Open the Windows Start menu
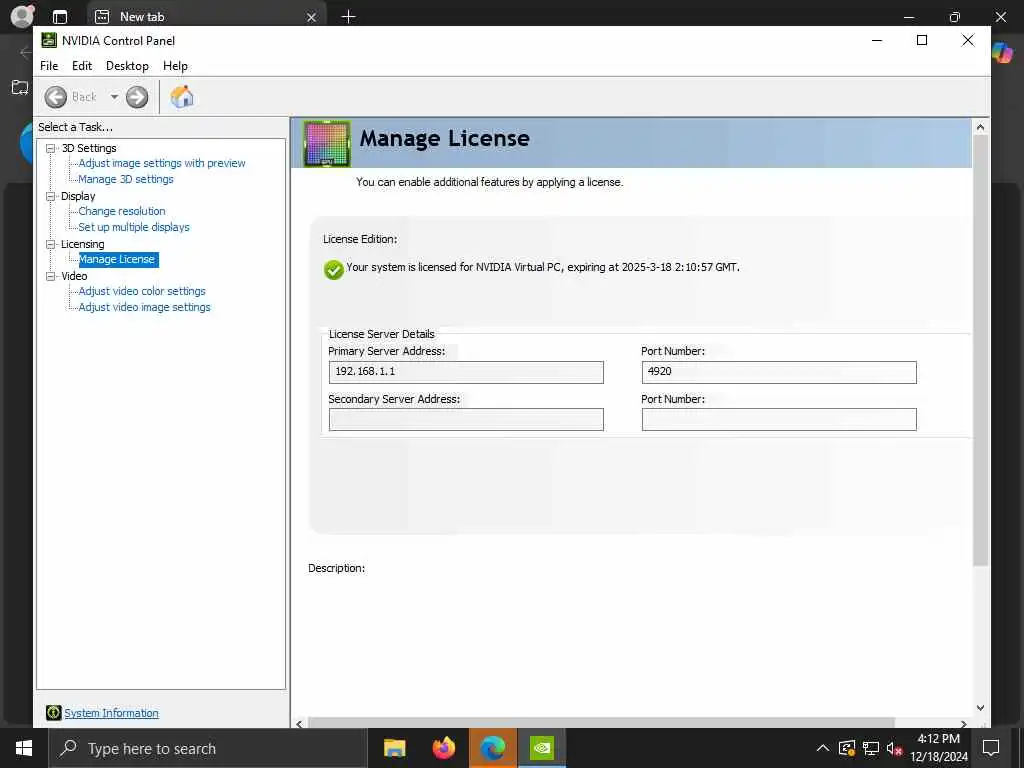The image size is (1024, 768). click(24, 748)
